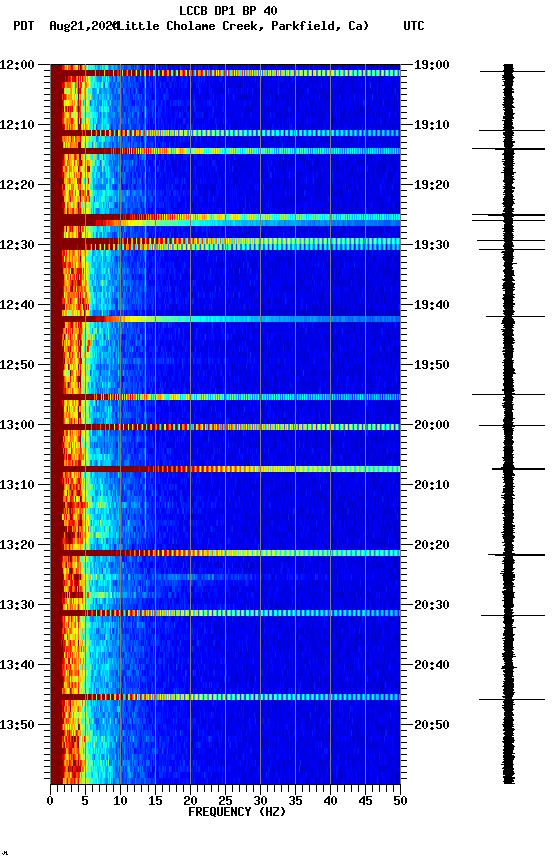Click the "20:30" UTC time label
The image size is (552, 864).
pyautogui.click(x=432, y=605)
